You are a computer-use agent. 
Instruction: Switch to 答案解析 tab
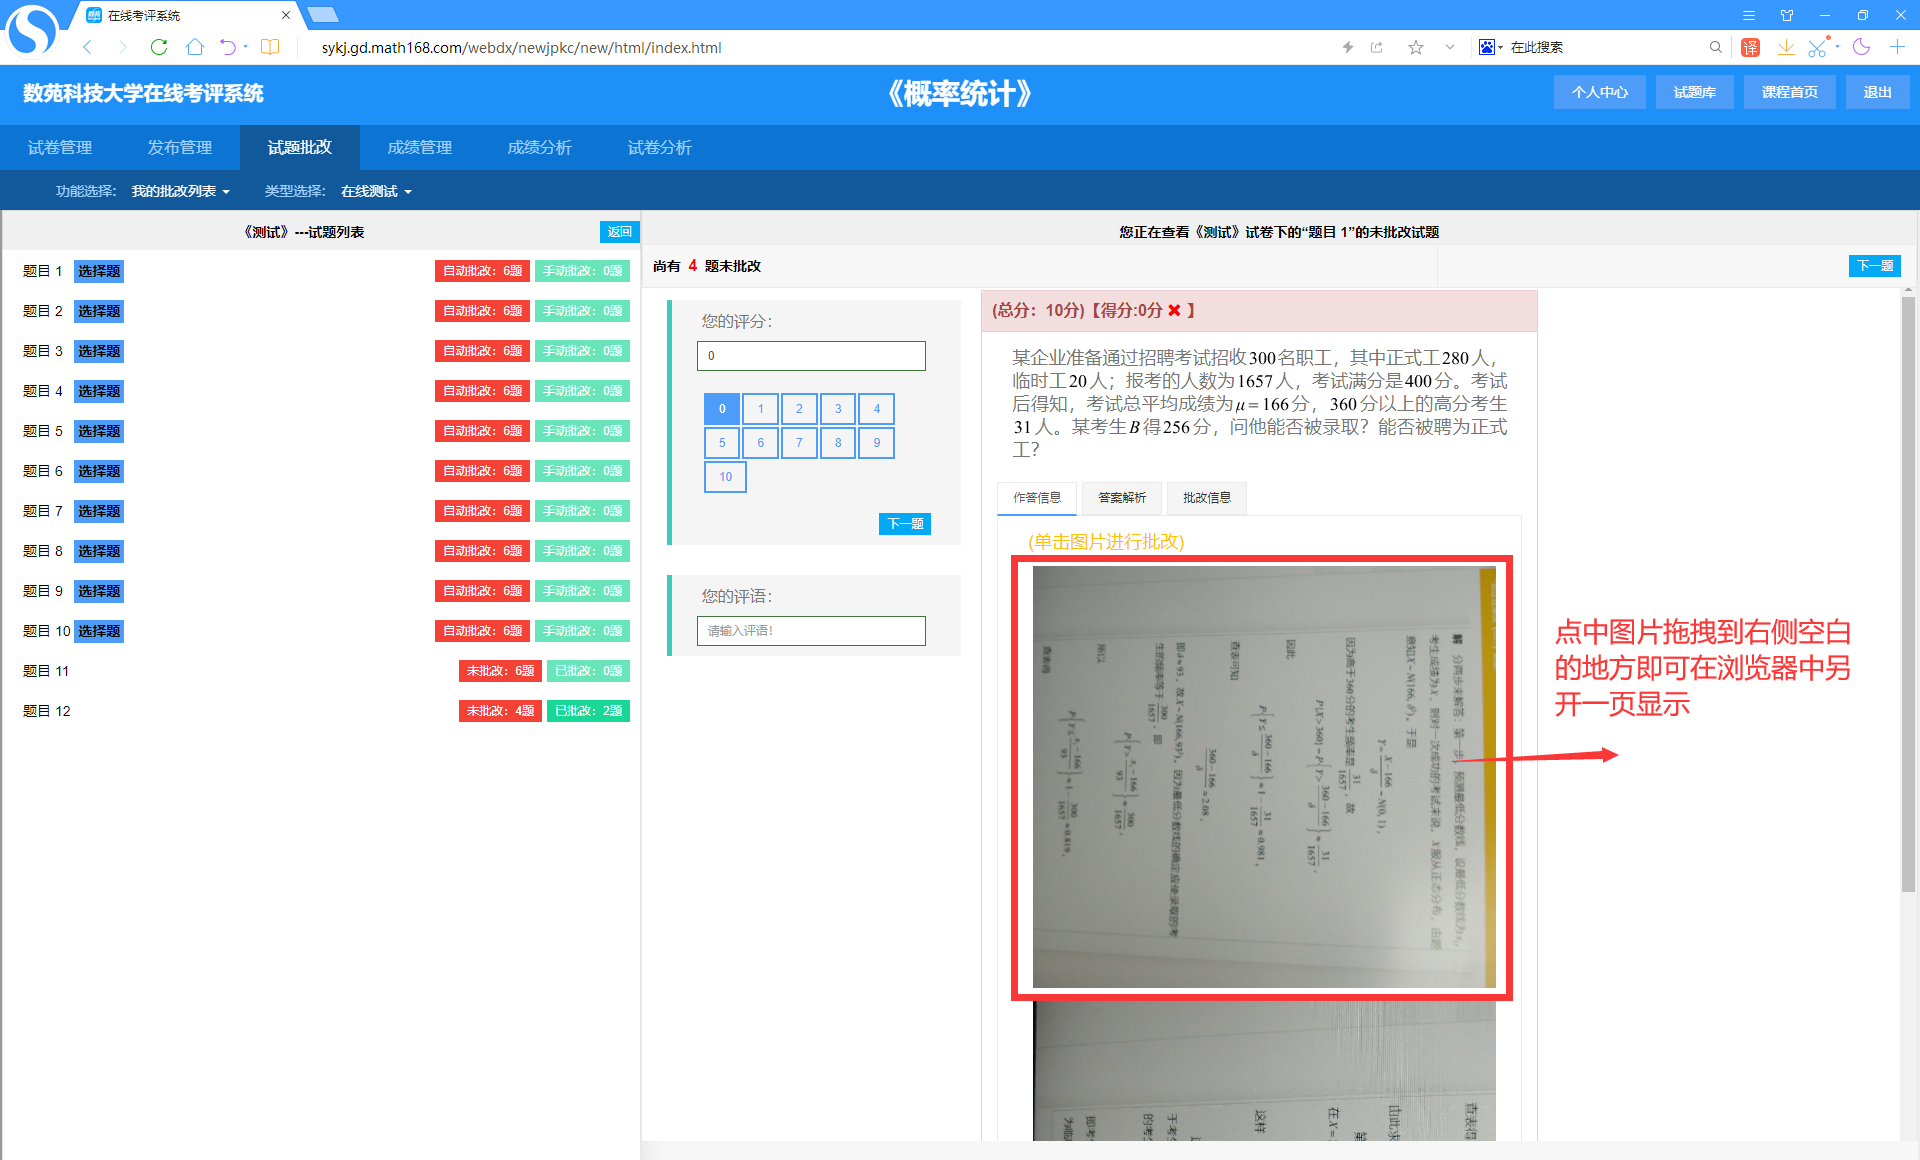1122,498
